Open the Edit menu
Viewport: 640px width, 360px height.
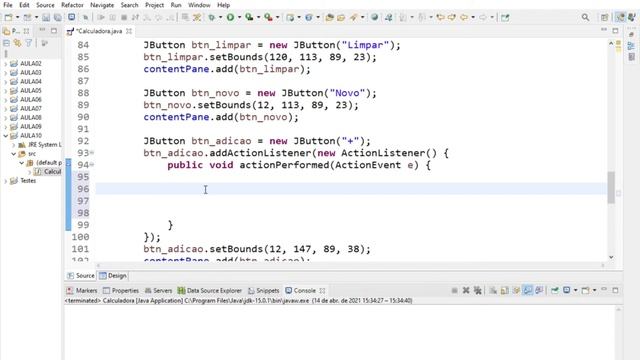pos(24,5)
